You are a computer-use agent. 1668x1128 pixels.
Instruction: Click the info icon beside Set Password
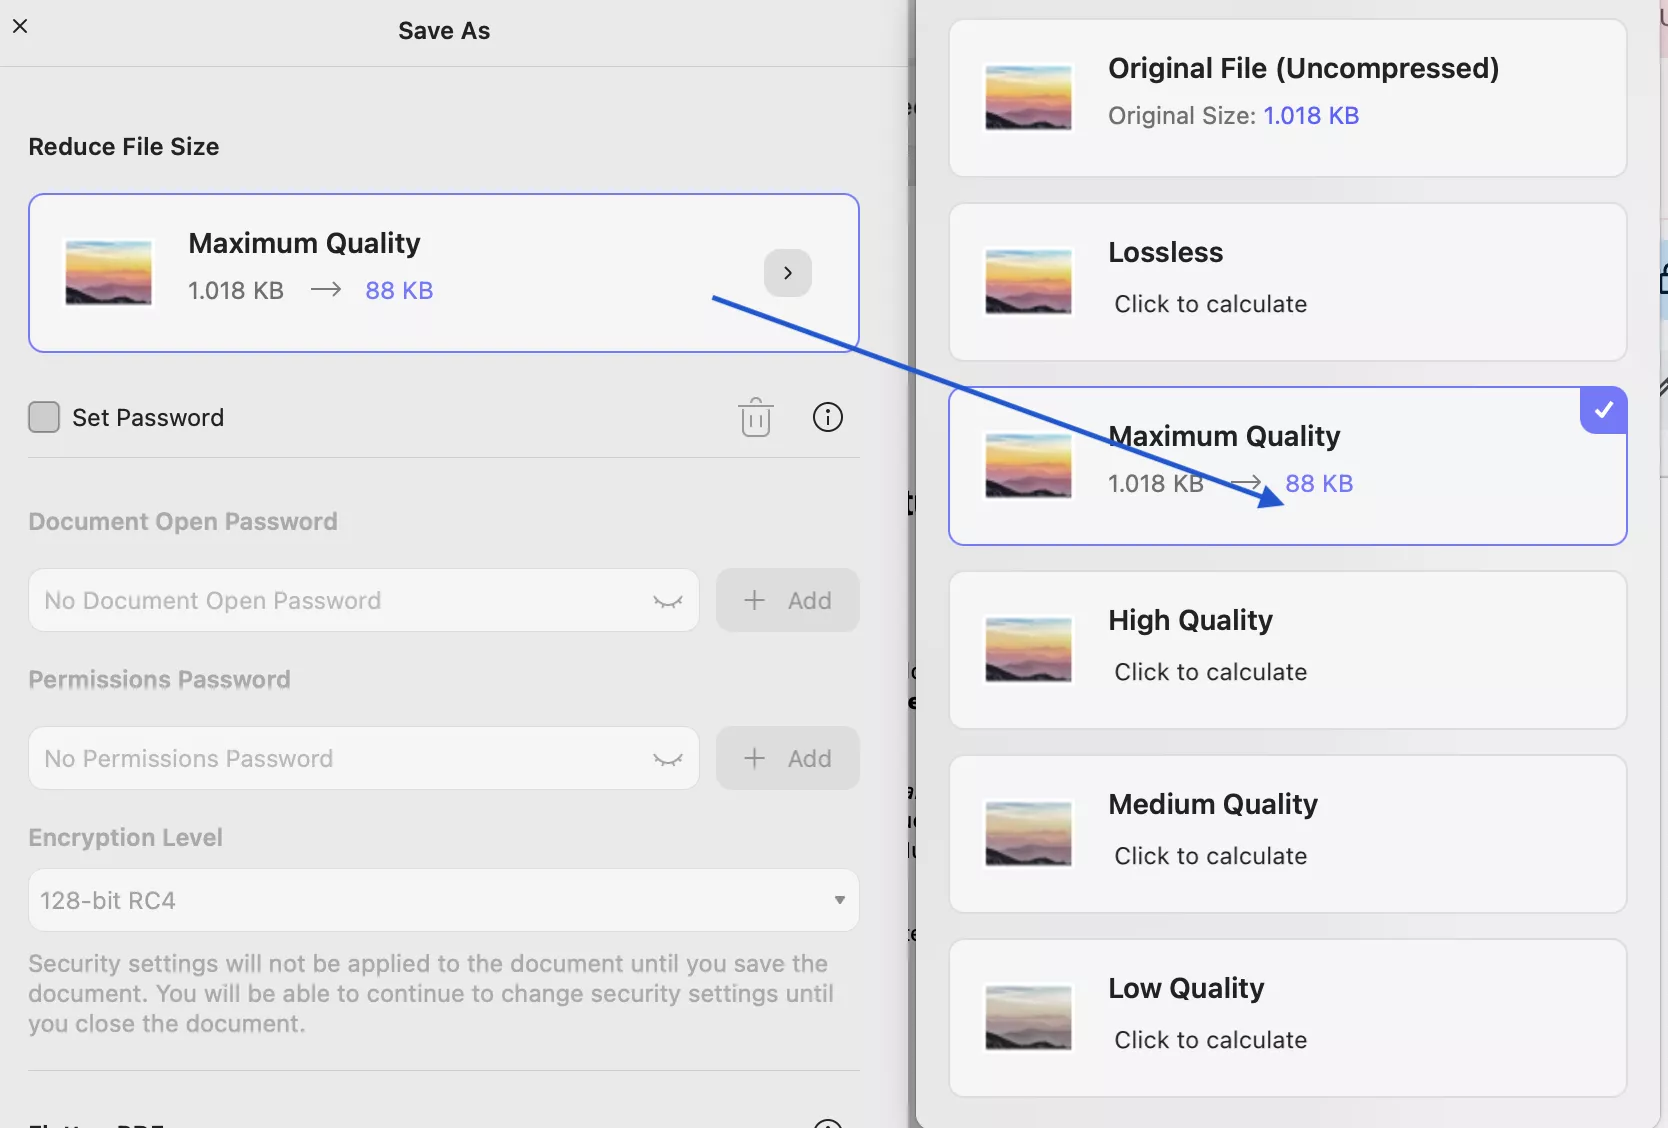tap(828, 417)
